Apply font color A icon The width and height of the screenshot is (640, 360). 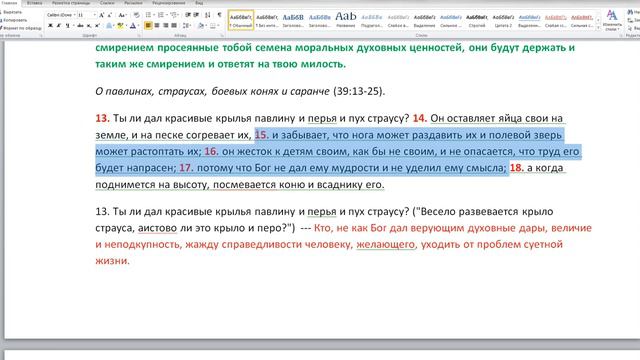[133, 26]
